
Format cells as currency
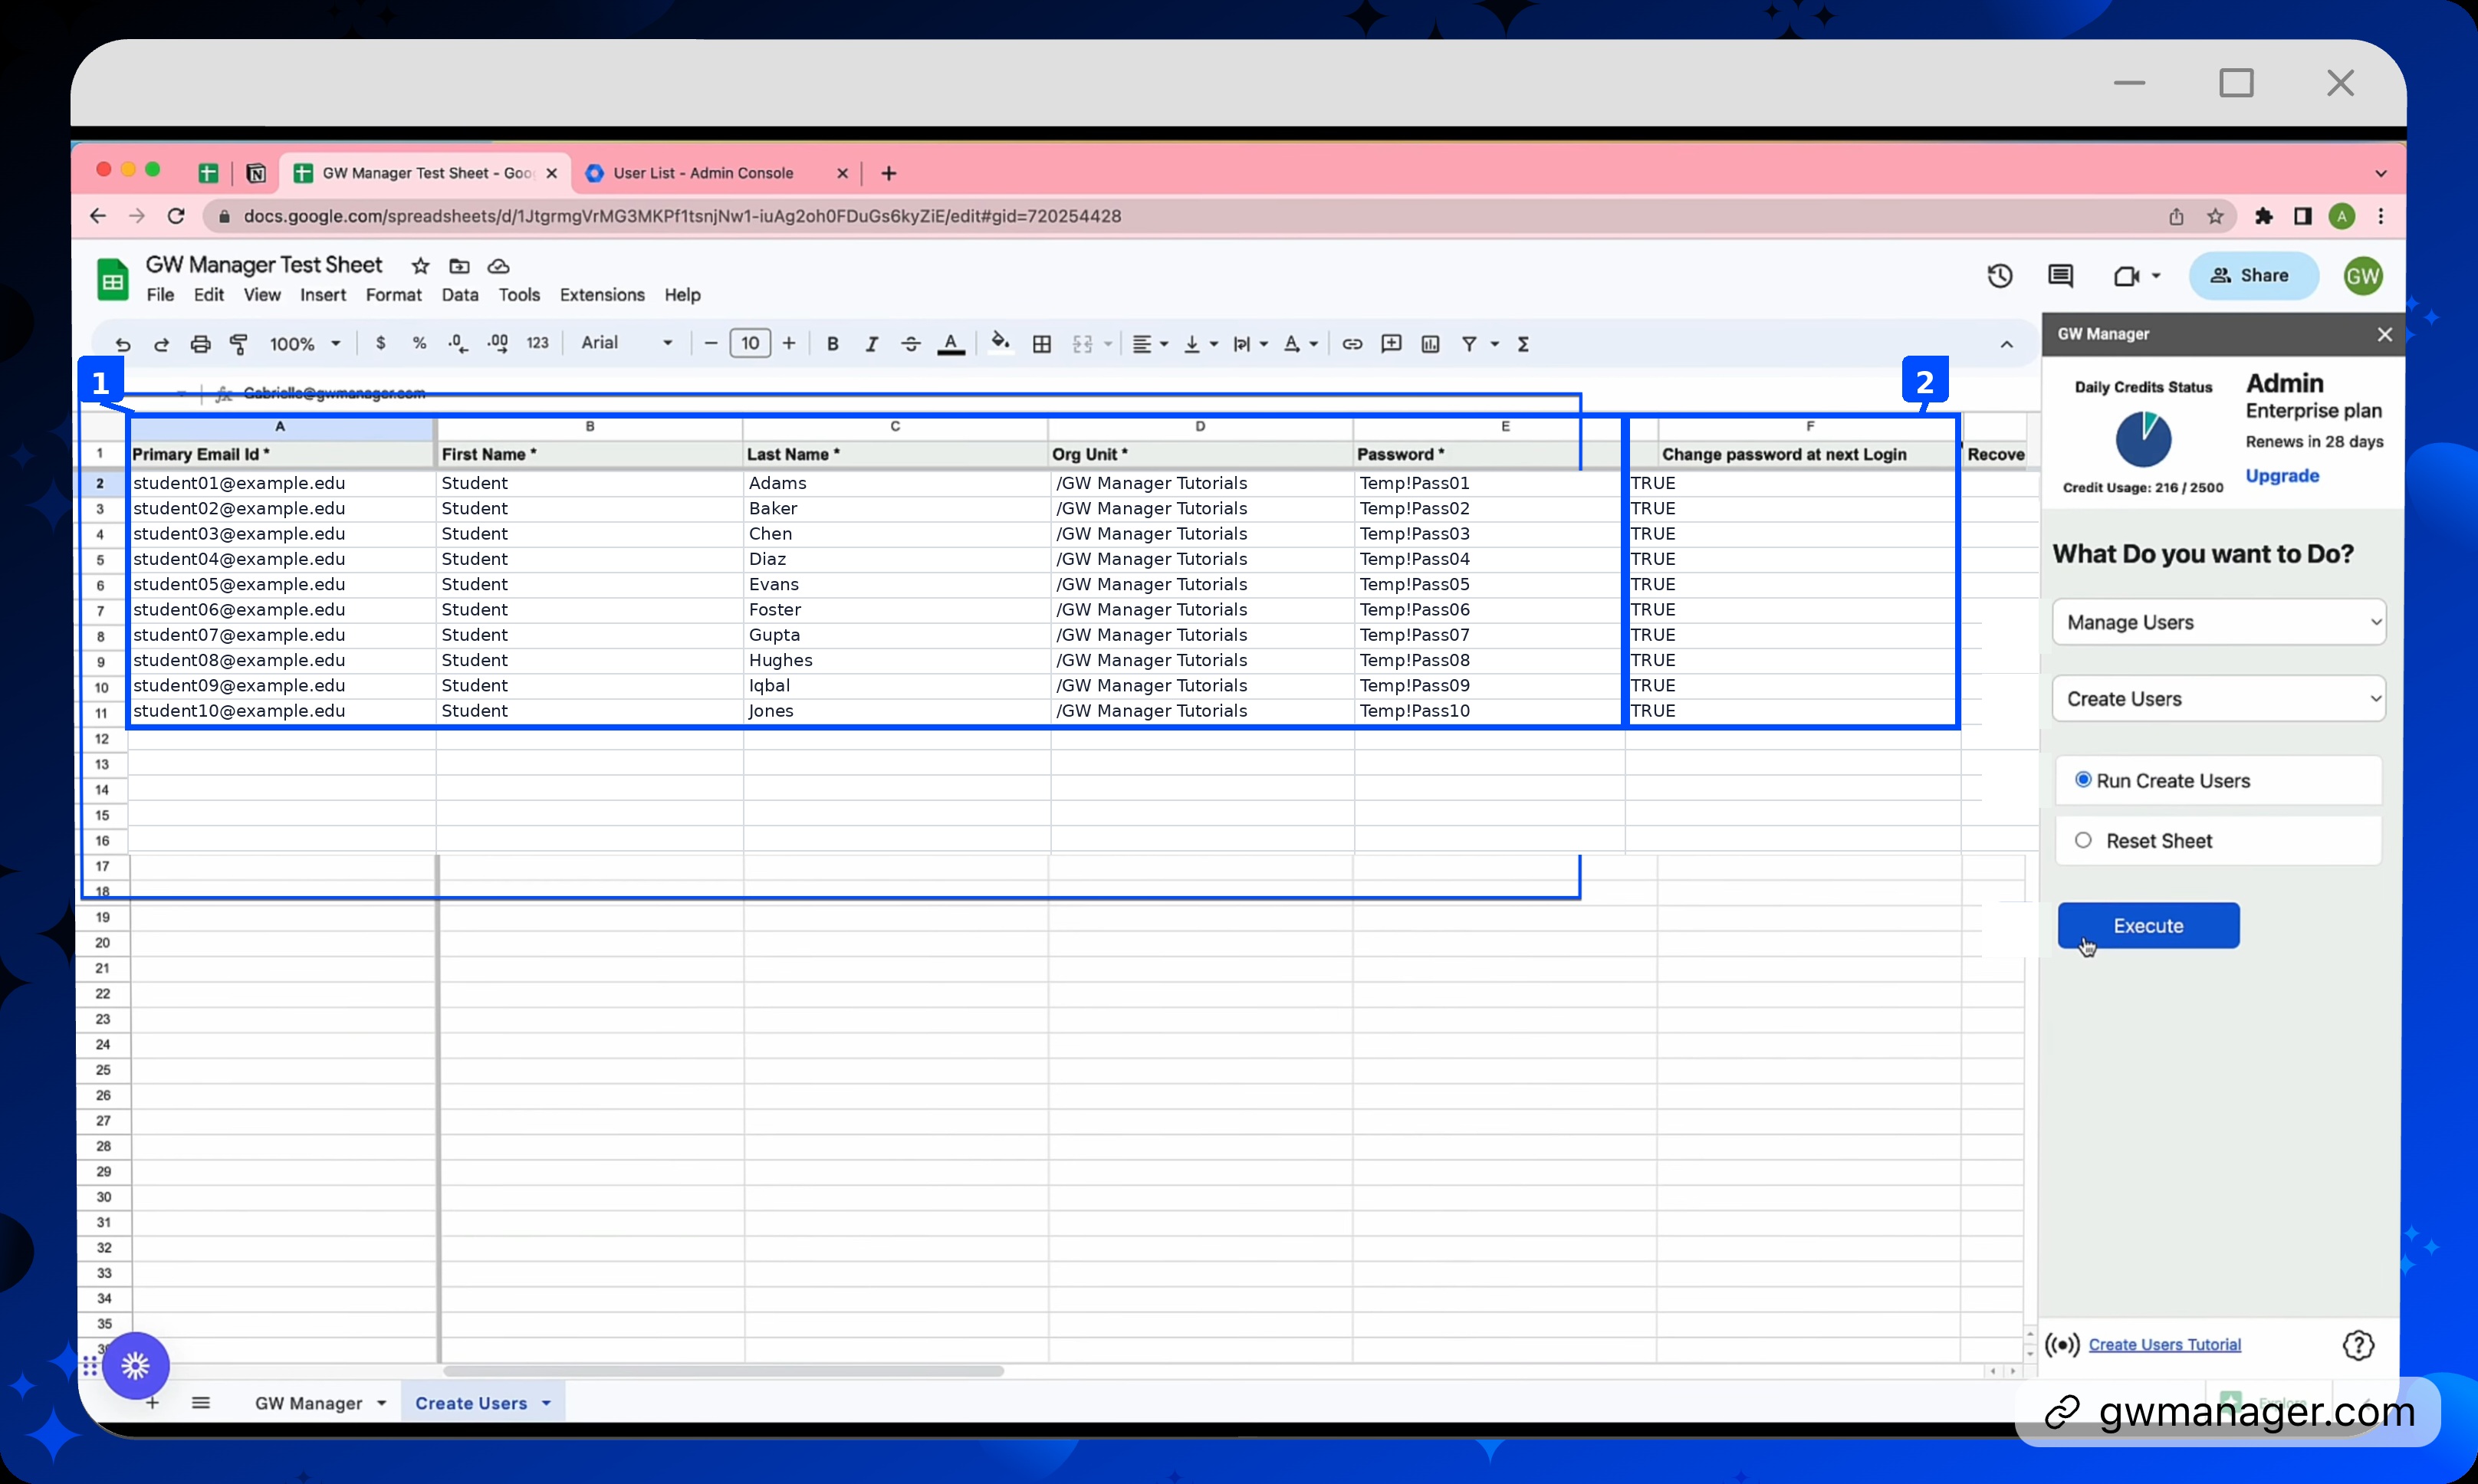pyautogui.click(x=380, y=343)
